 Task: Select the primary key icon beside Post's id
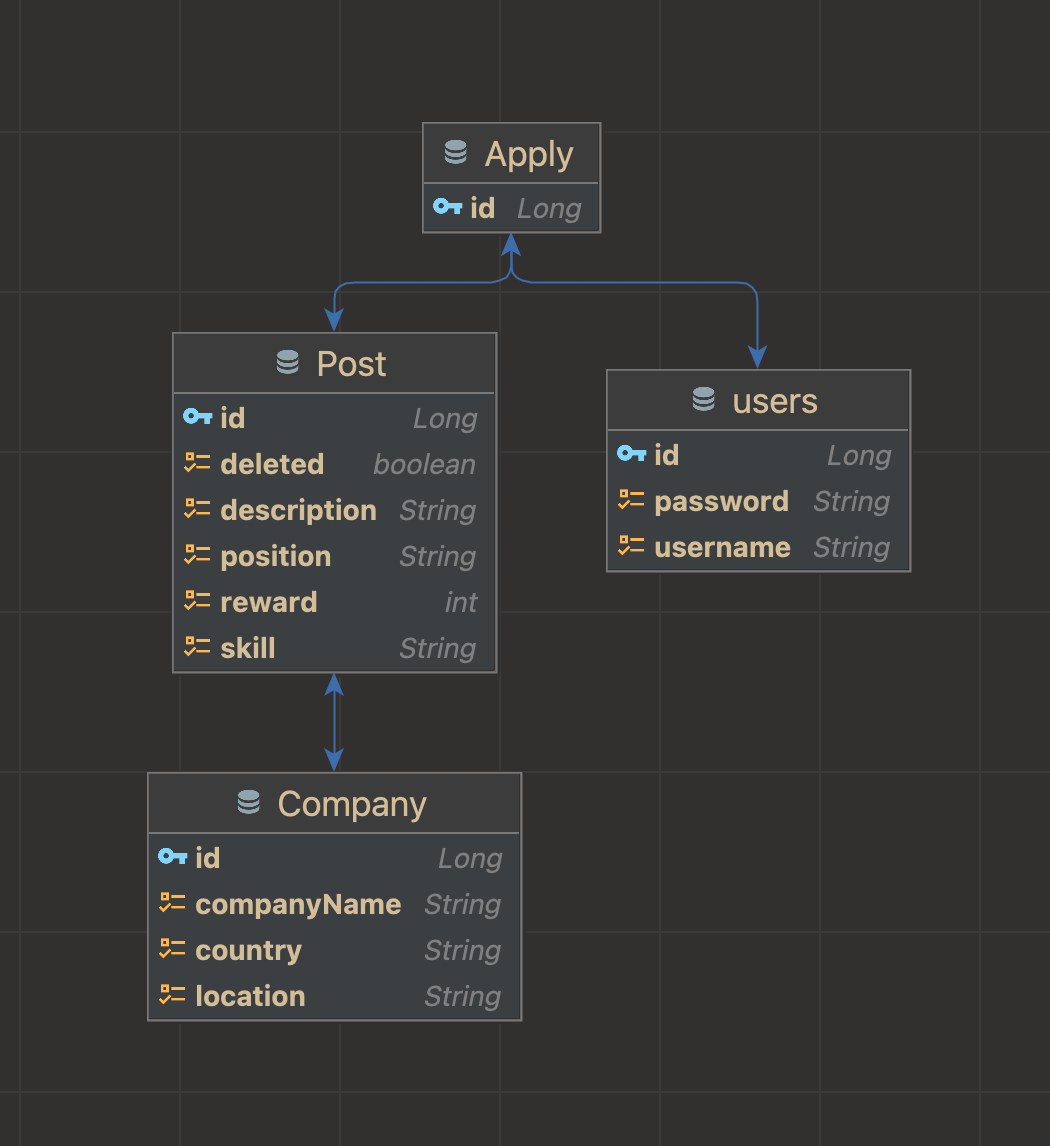(x=196, y=417)
